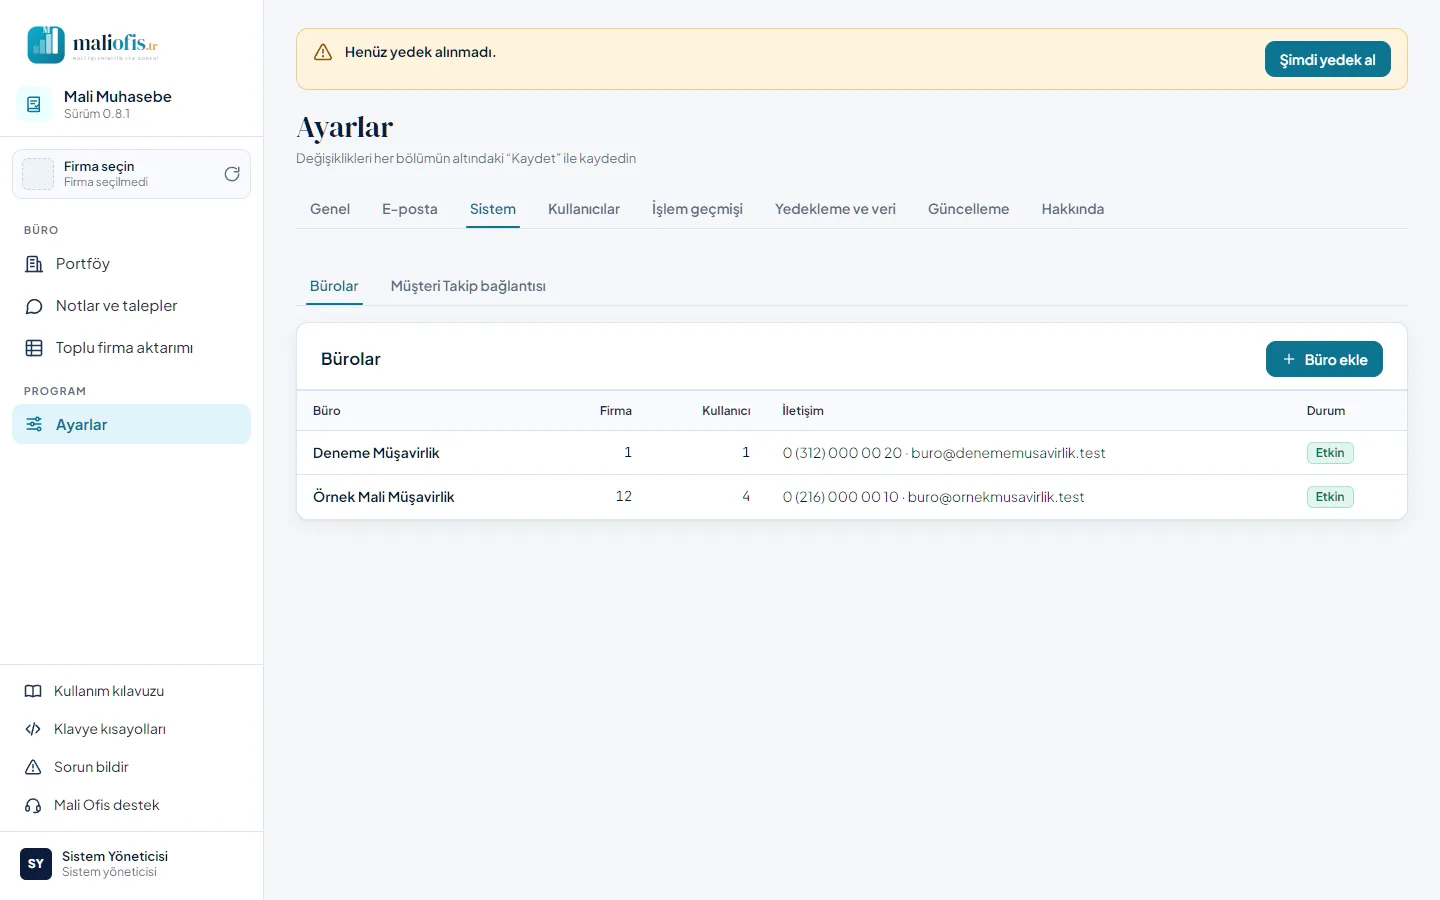Click the Klavye kısayolları code icon

click(x=33, y=729)
